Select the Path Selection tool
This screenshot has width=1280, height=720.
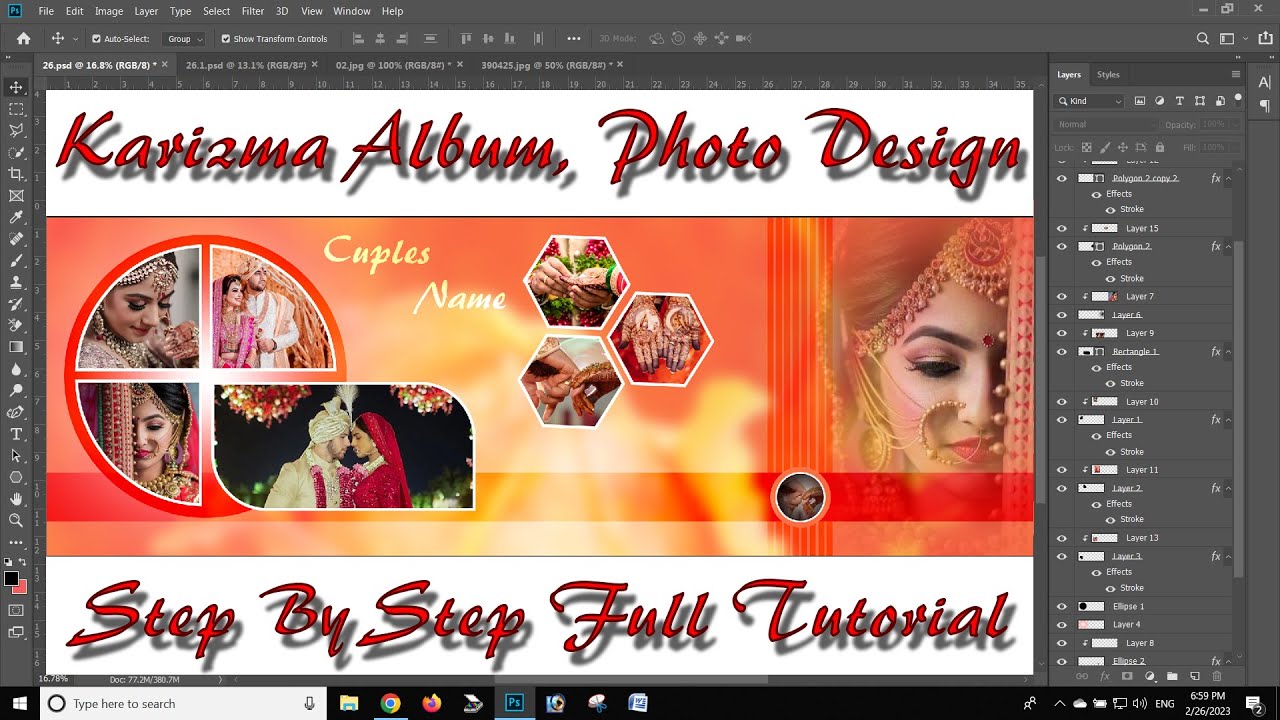pyautogui.click(x=16, y=455)
